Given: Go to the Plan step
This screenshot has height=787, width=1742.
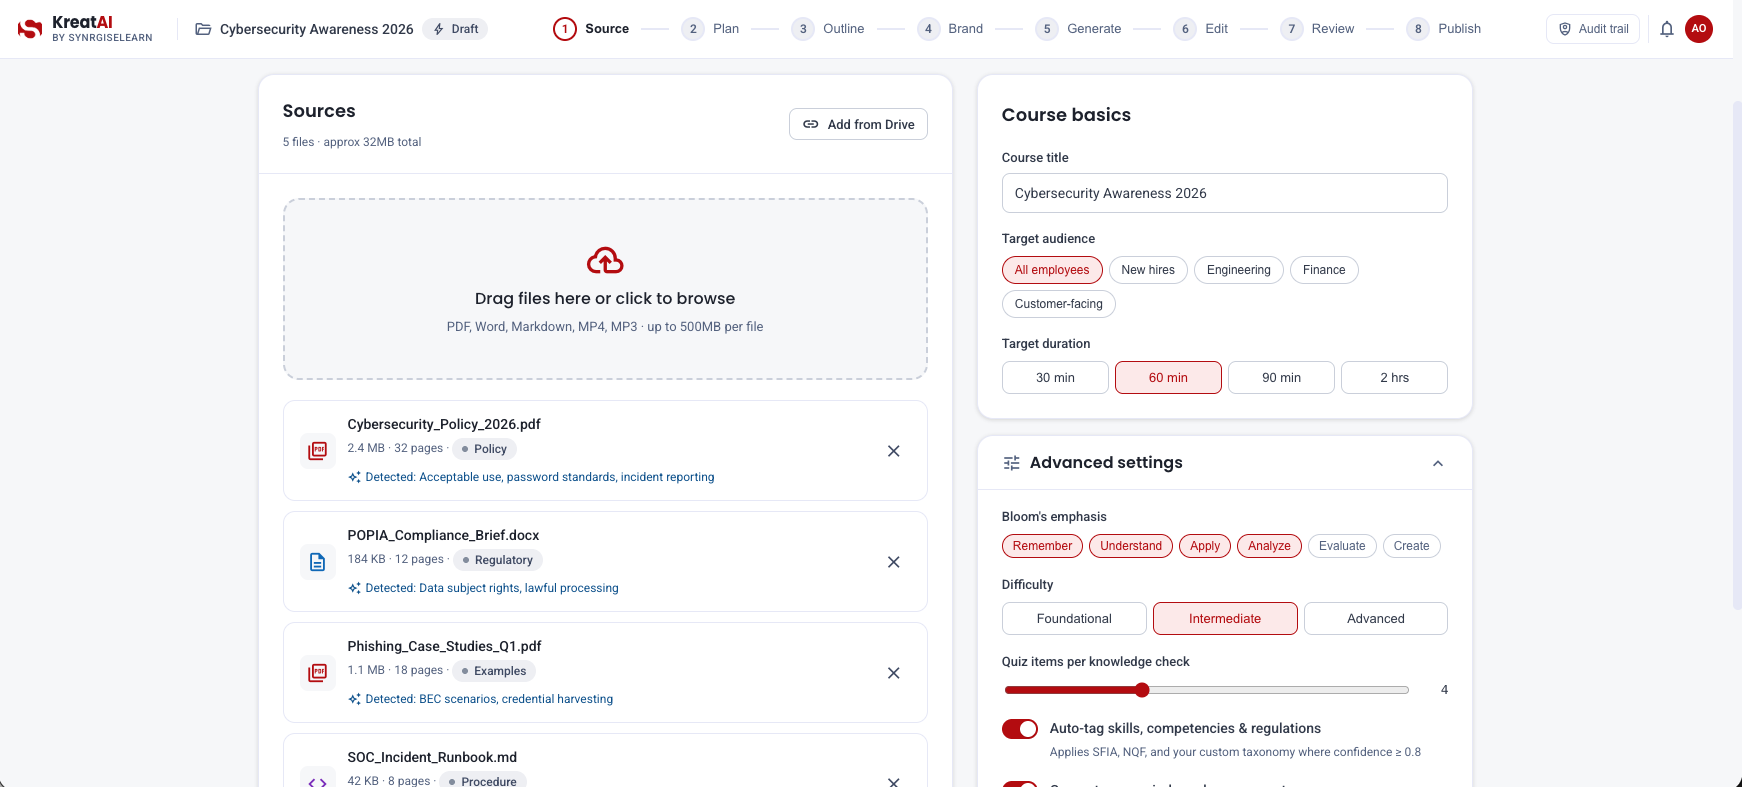Looking at the screenshot, I should click(x=710, y=29).
